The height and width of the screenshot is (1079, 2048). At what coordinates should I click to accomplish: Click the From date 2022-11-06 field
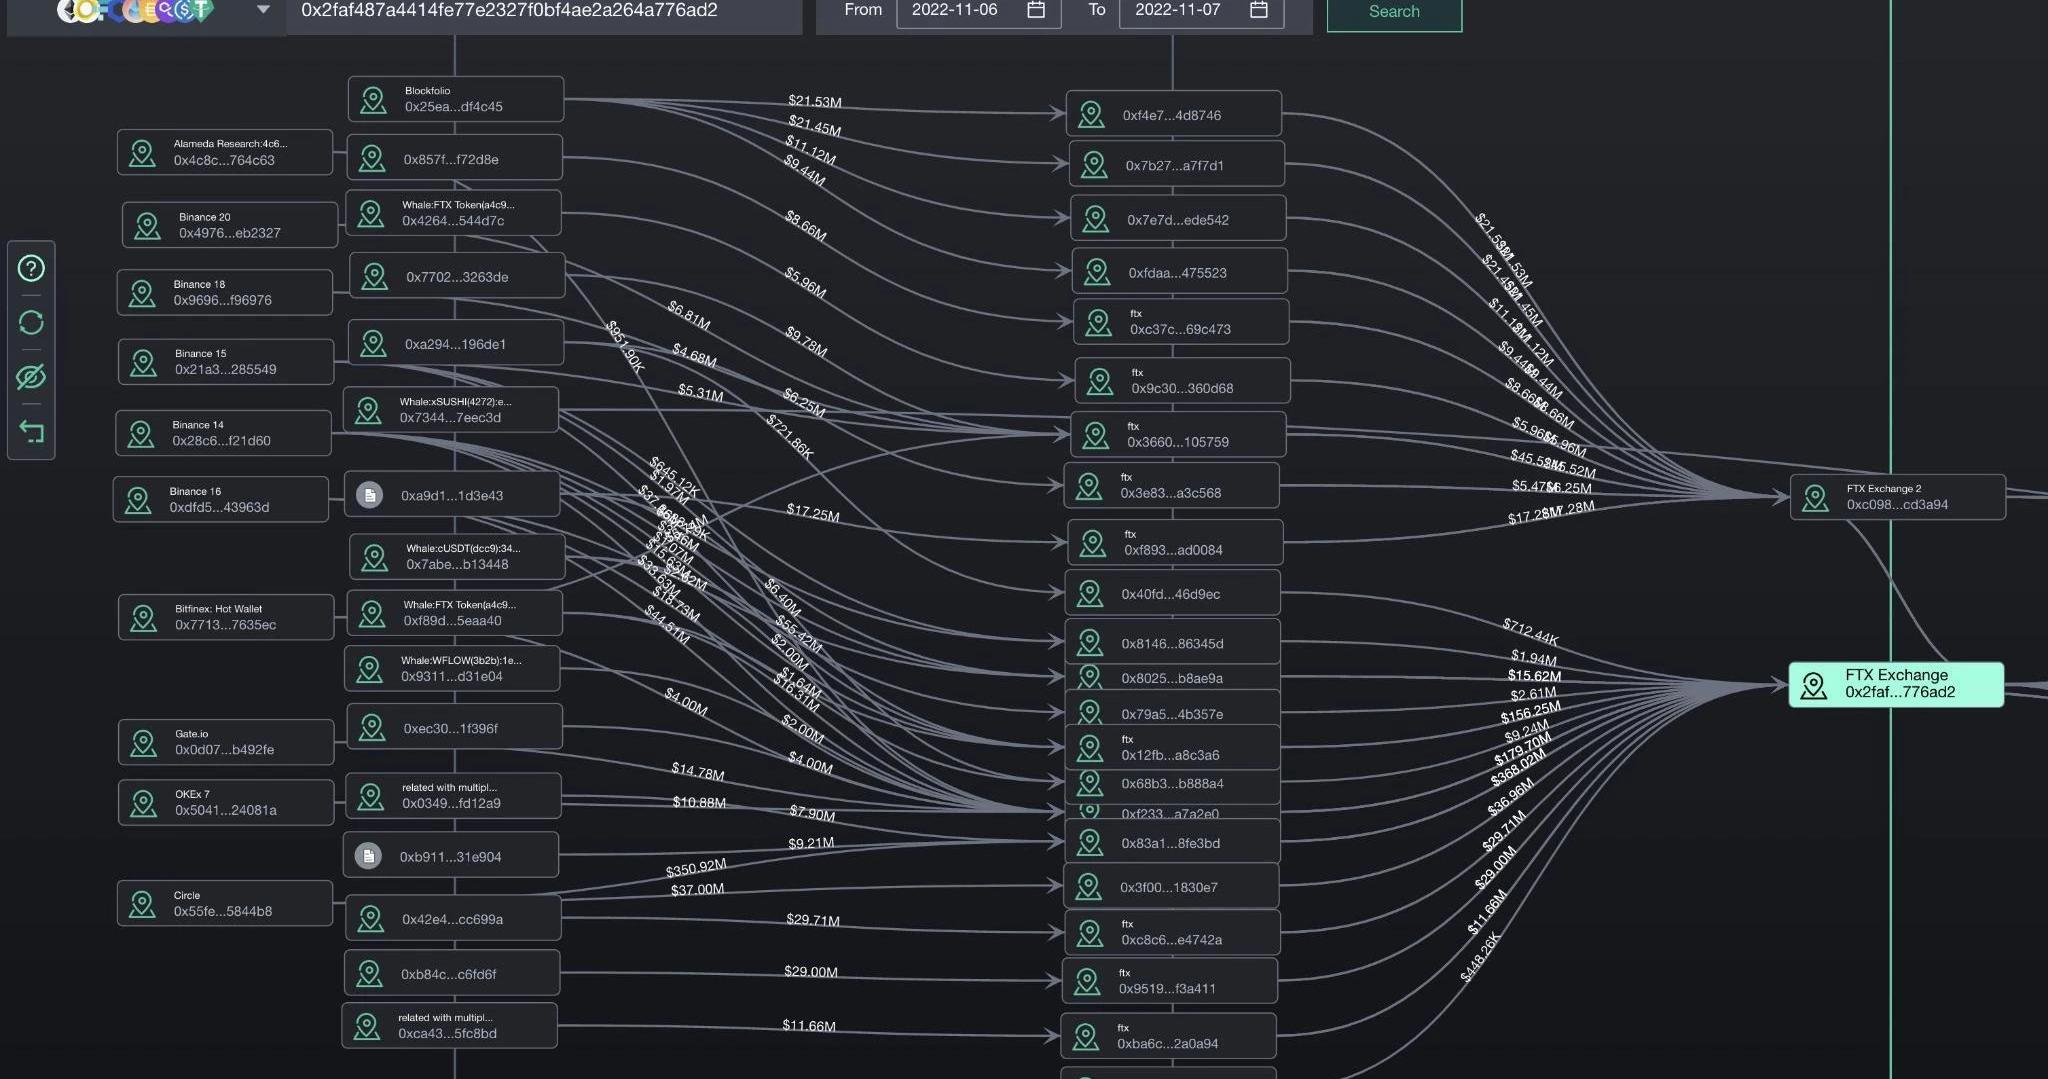click(955, 10)
